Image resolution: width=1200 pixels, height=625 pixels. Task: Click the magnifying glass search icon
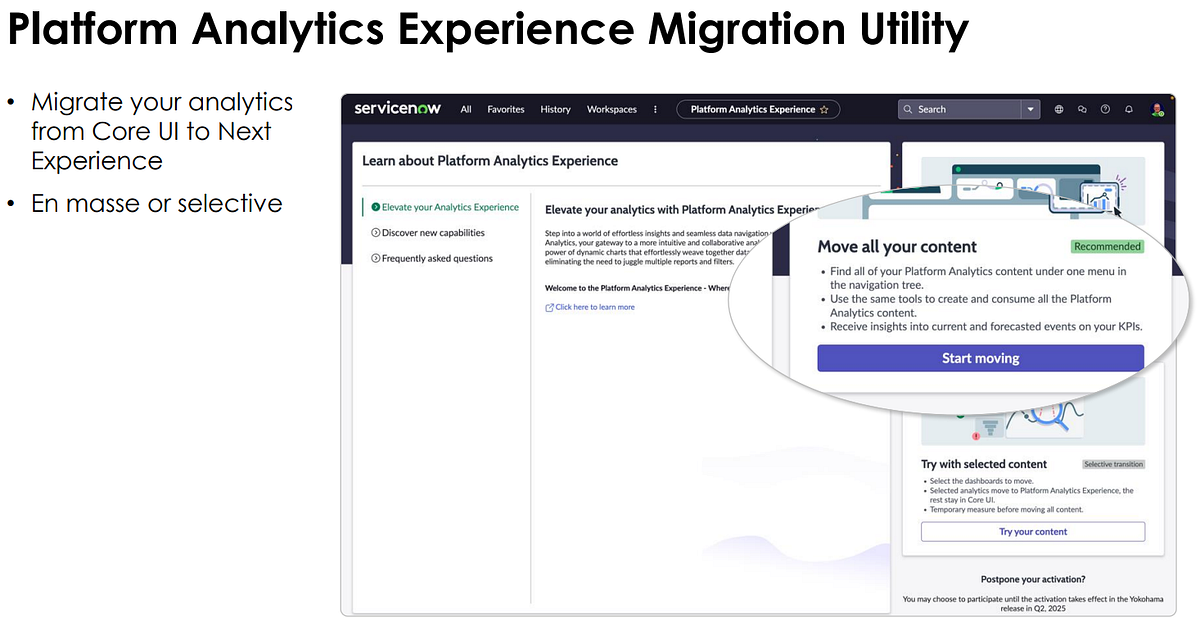point(906,109)
